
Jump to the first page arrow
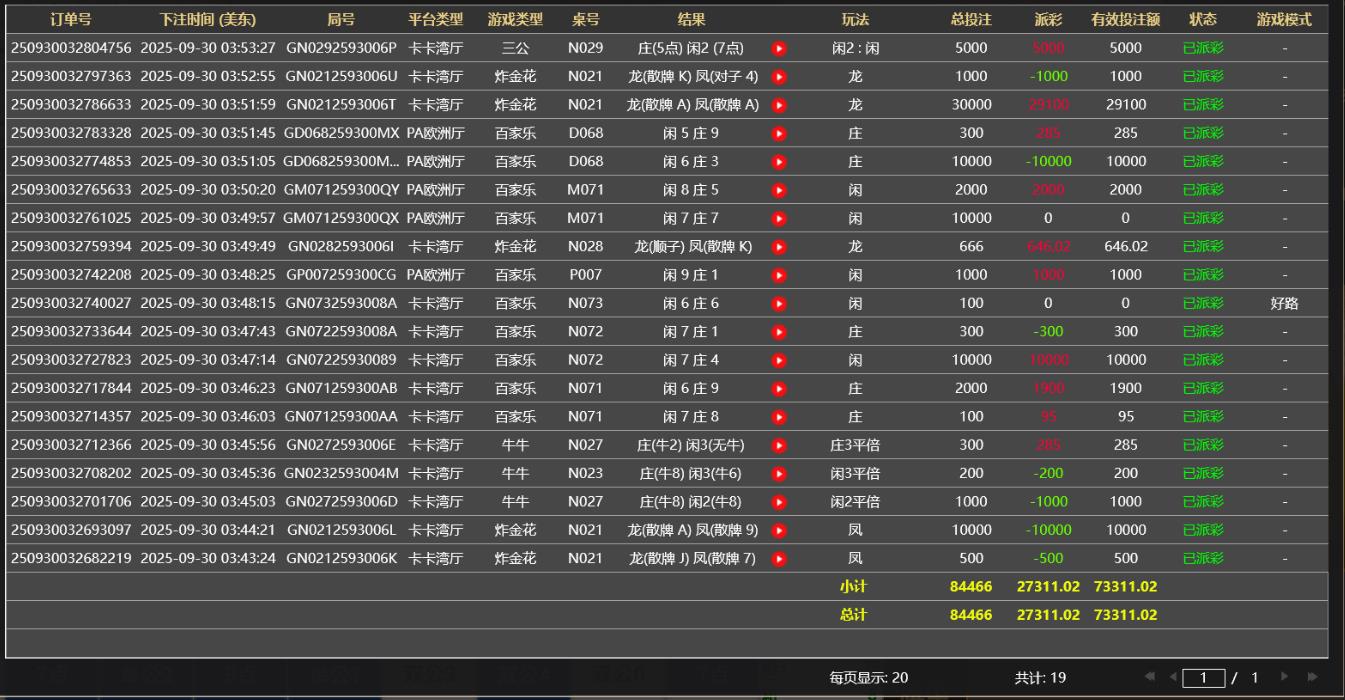[x=1149, y=678]
